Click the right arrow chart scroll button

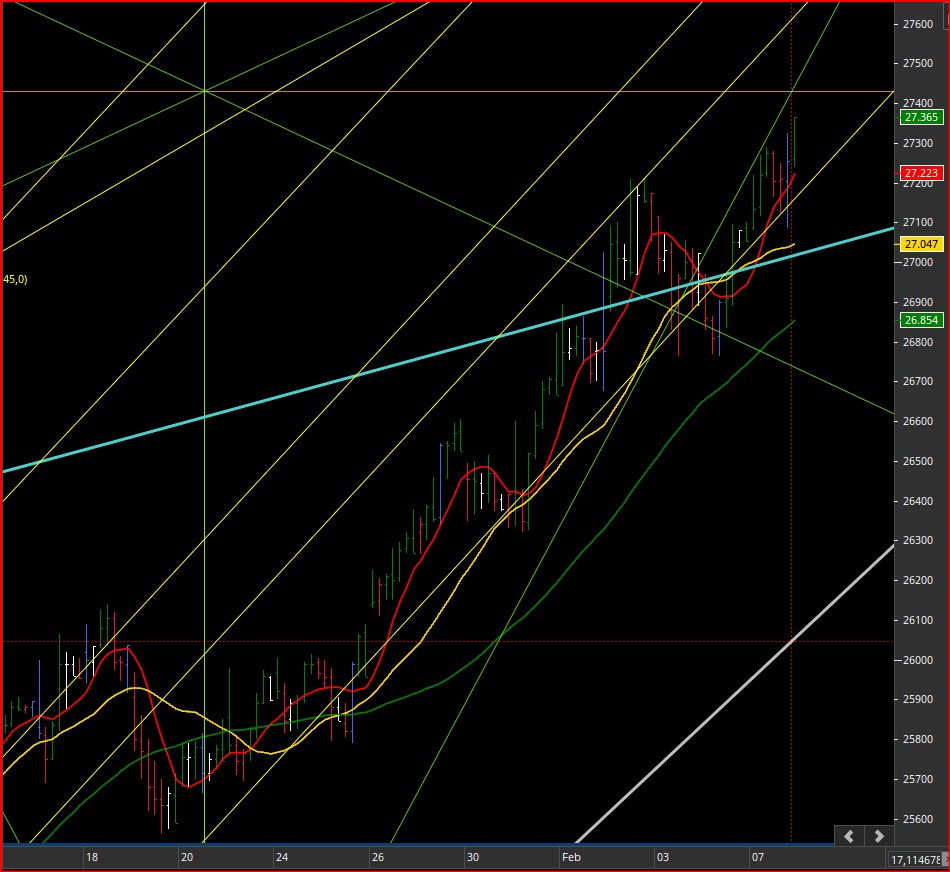coord(879,836)
